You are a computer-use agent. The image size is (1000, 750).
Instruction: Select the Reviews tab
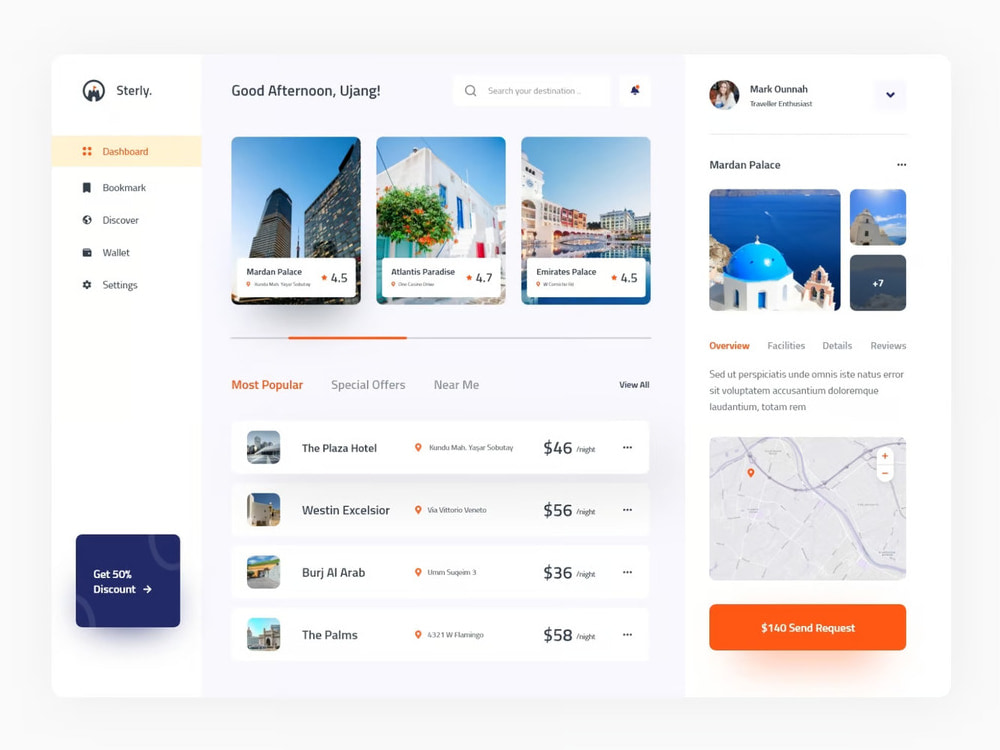[x=888, y=346]
